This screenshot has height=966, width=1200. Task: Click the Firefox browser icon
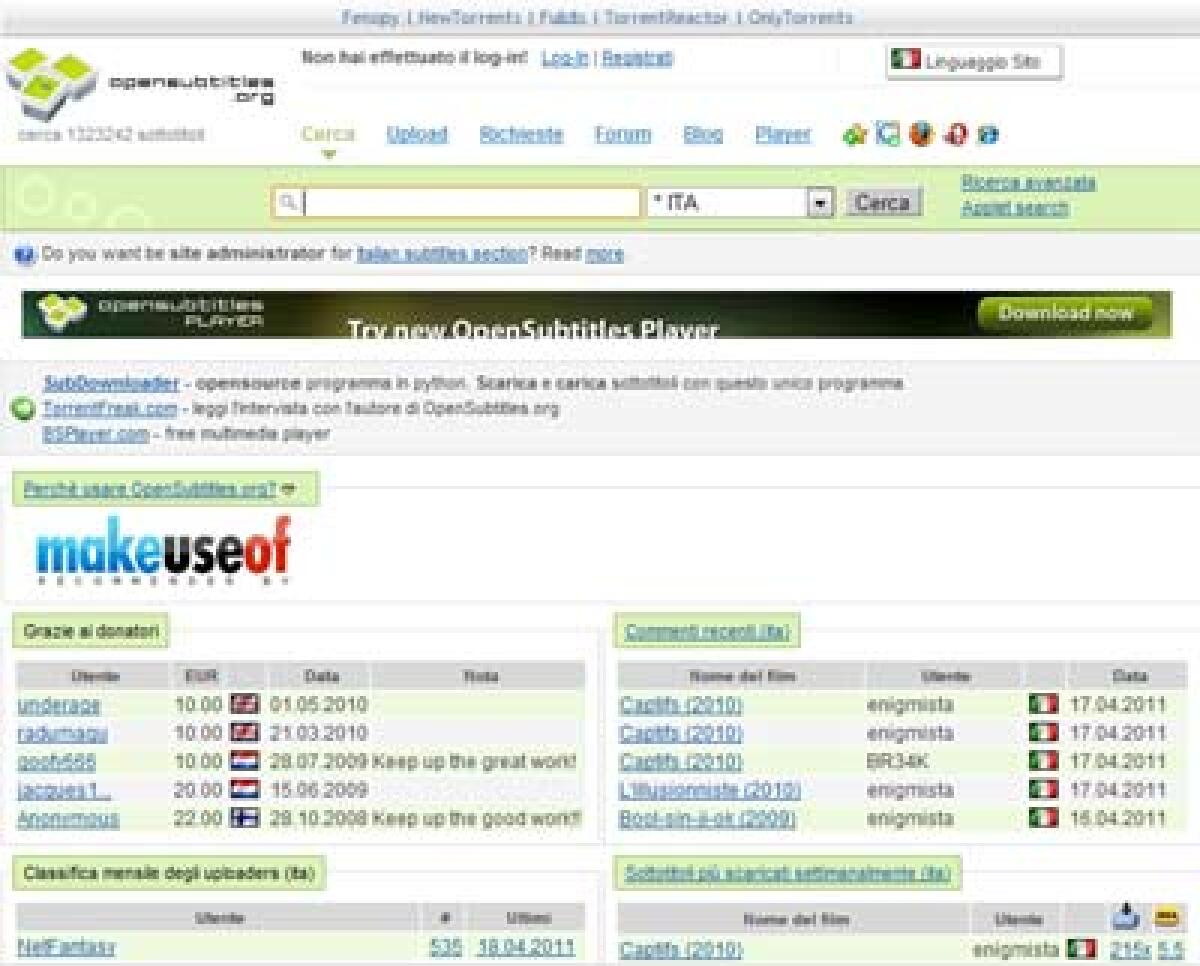(x=920, y=134)
